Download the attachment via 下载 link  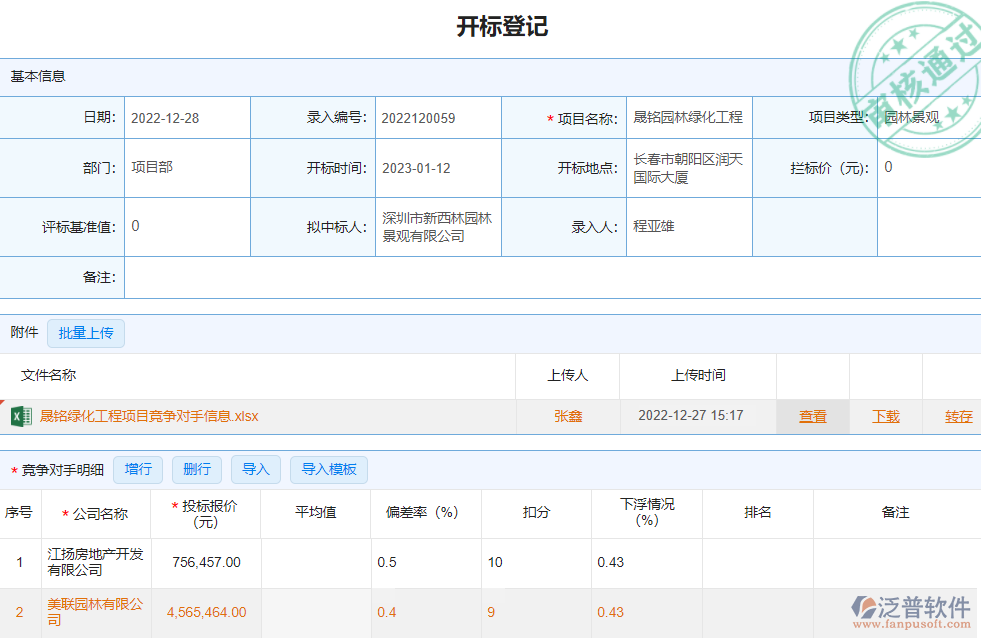tap(885, 417)
